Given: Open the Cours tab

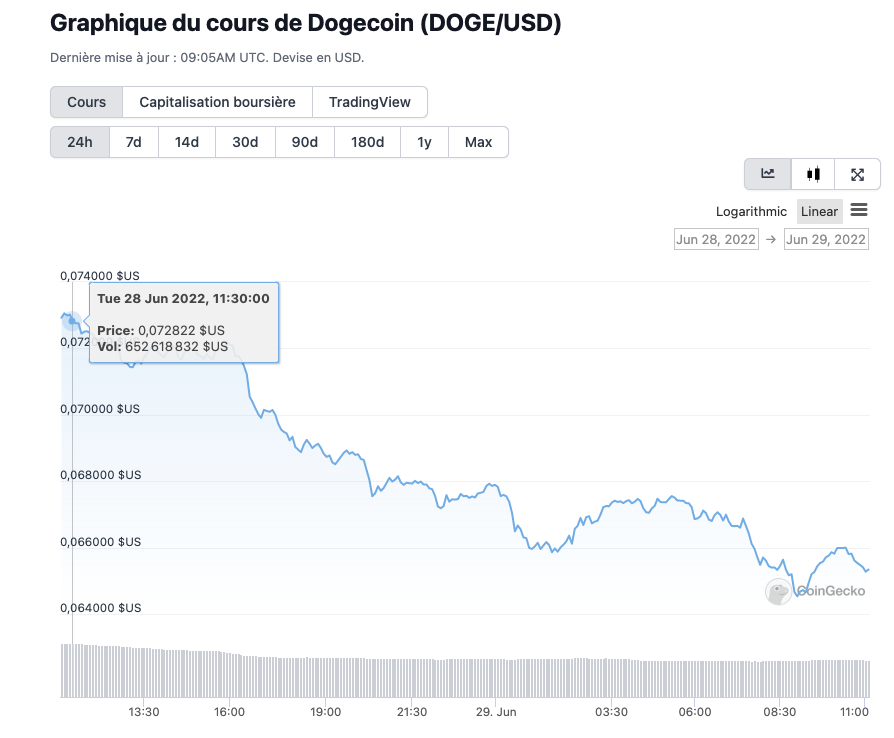Looking at the screenshot, I should click(86, 102).
